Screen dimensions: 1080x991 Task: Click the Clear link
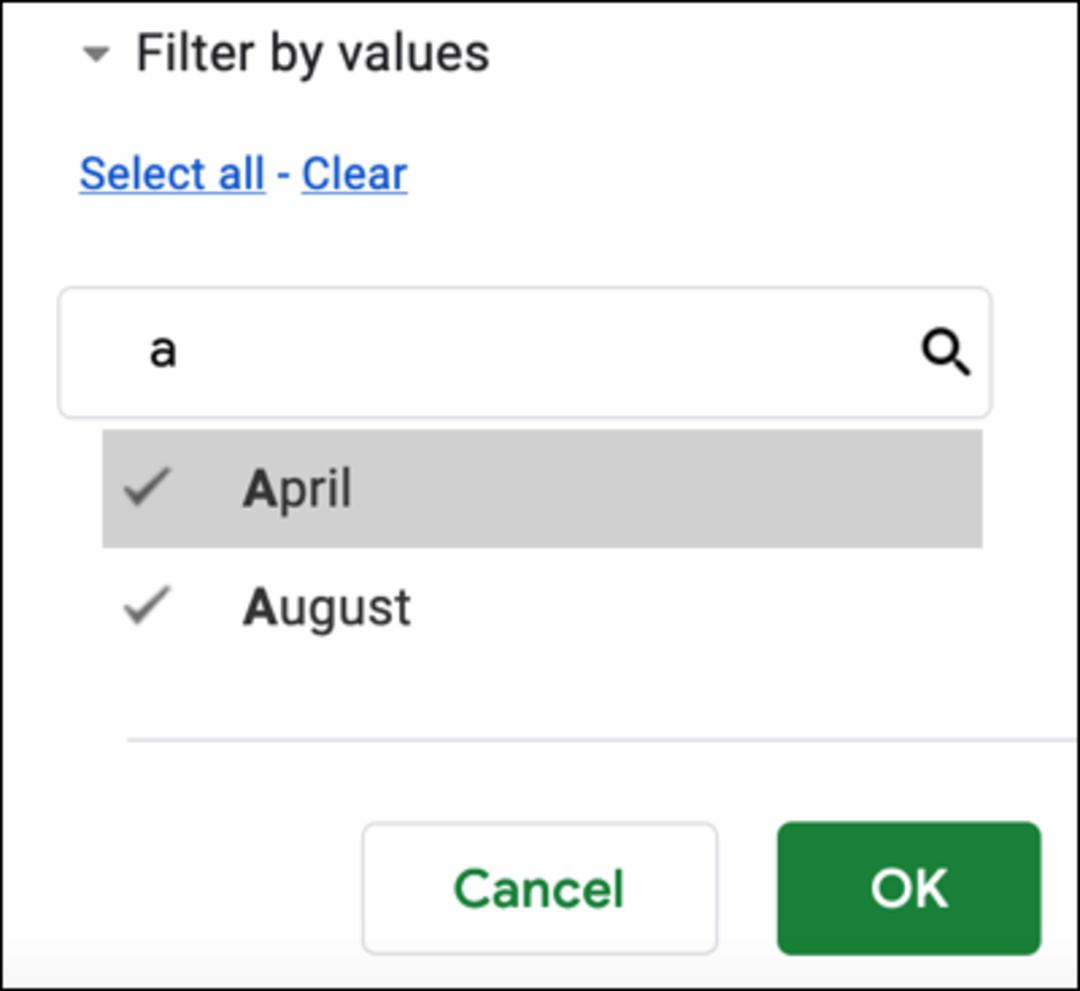pos(355,174)
